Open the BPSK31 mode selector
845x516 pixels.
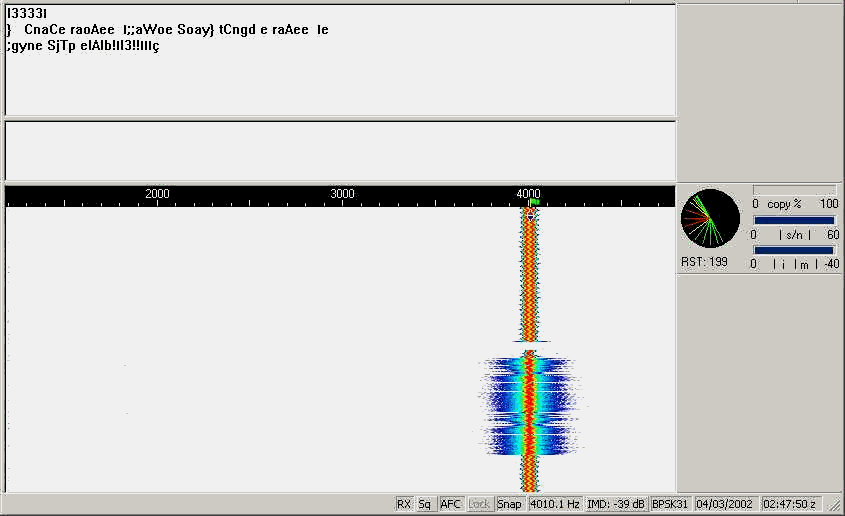[x=670, y=504]
